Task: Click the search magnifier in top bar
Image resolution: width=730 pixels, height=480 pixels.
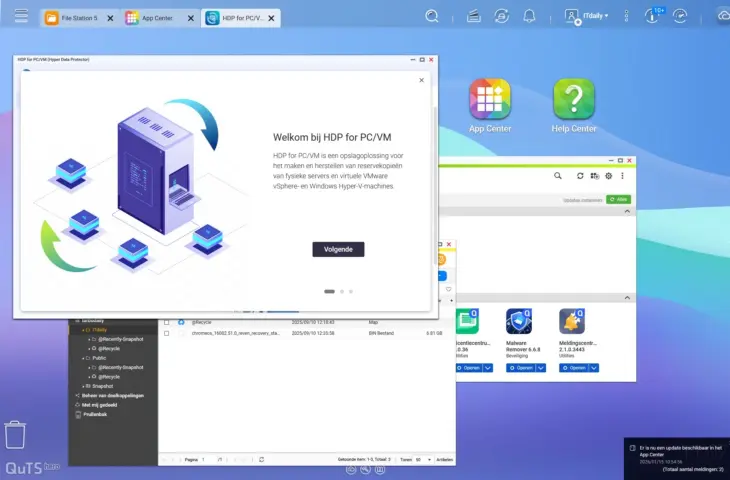Action: coord(432,16)
